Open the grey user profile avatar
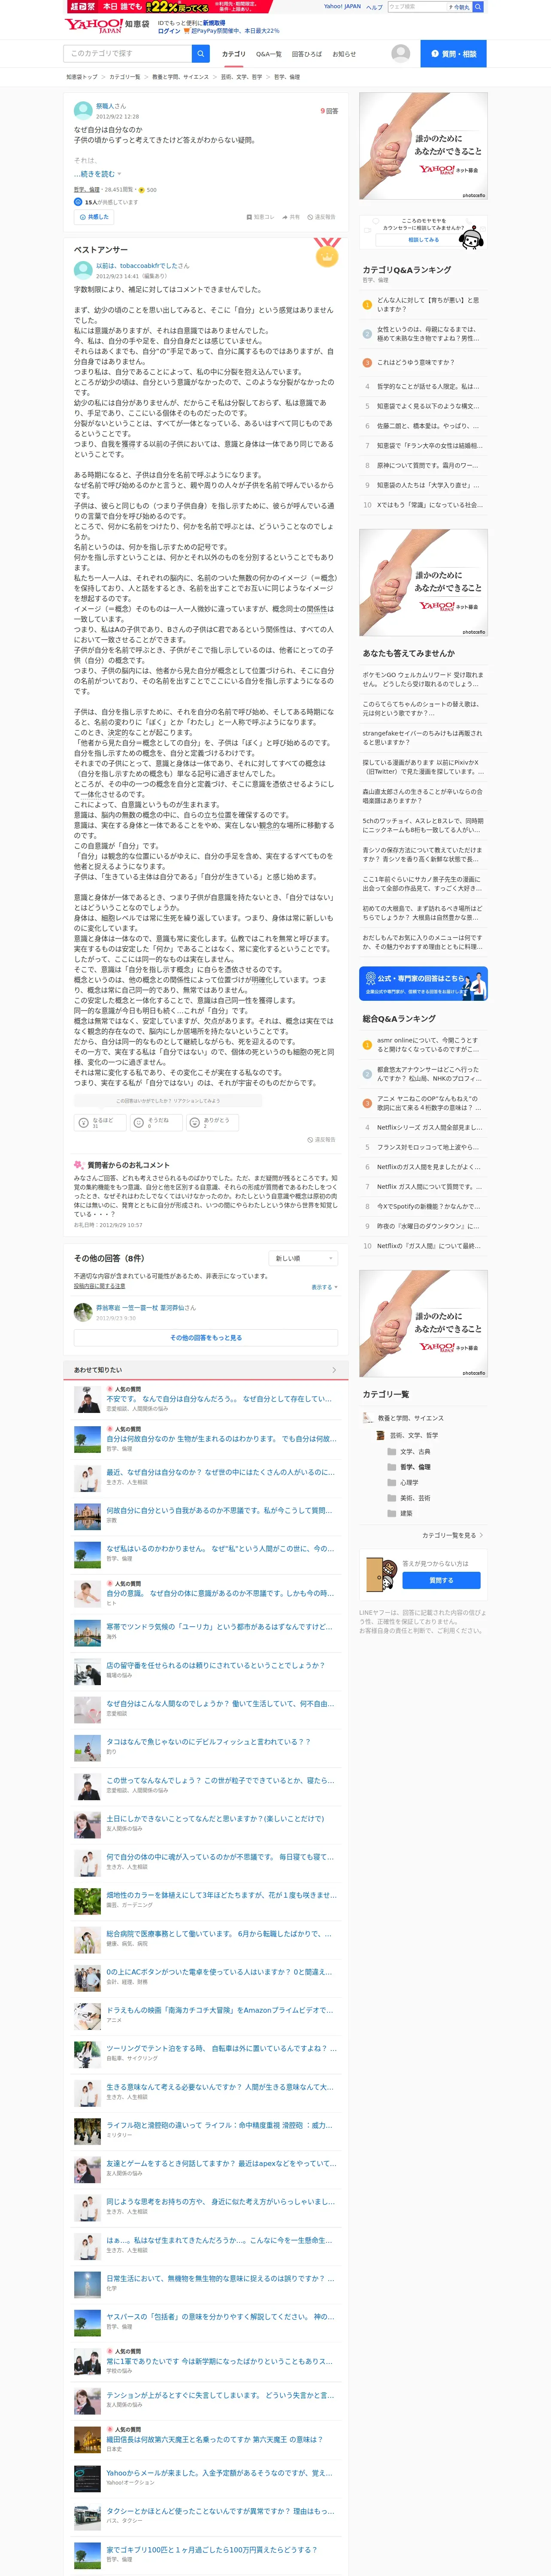This screenshot has width=551, height=2576. (401, 53)
